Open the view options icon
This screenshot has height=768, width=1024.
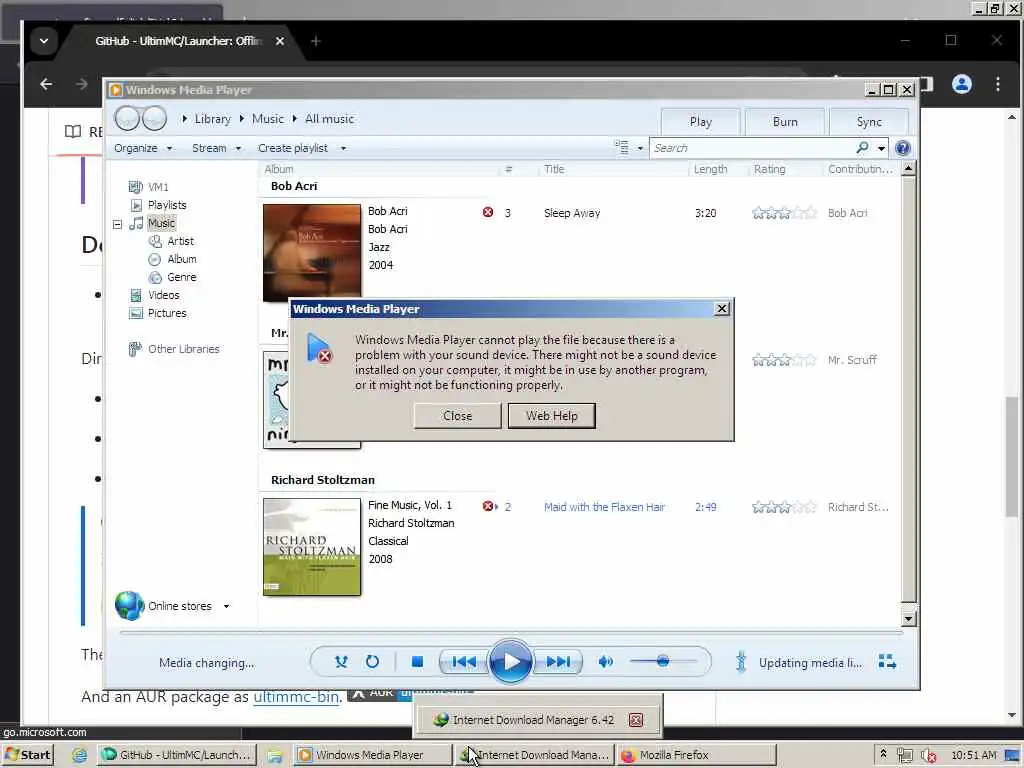pos(621,148)
